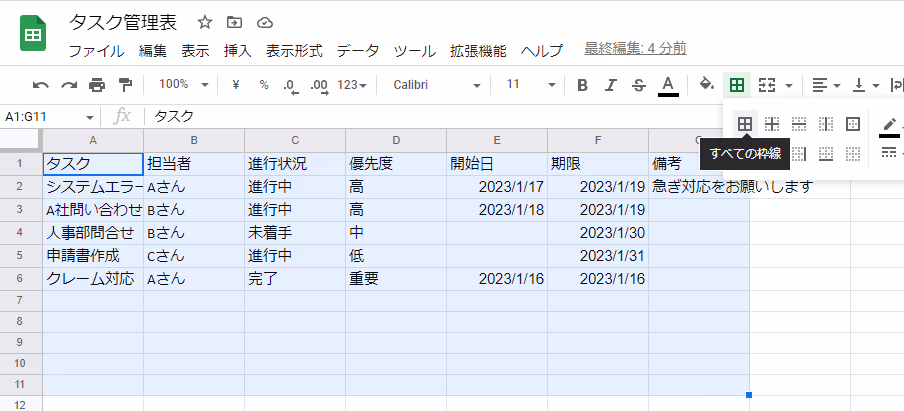Select cell 担当者 in row 1

[x=194, y=164]
